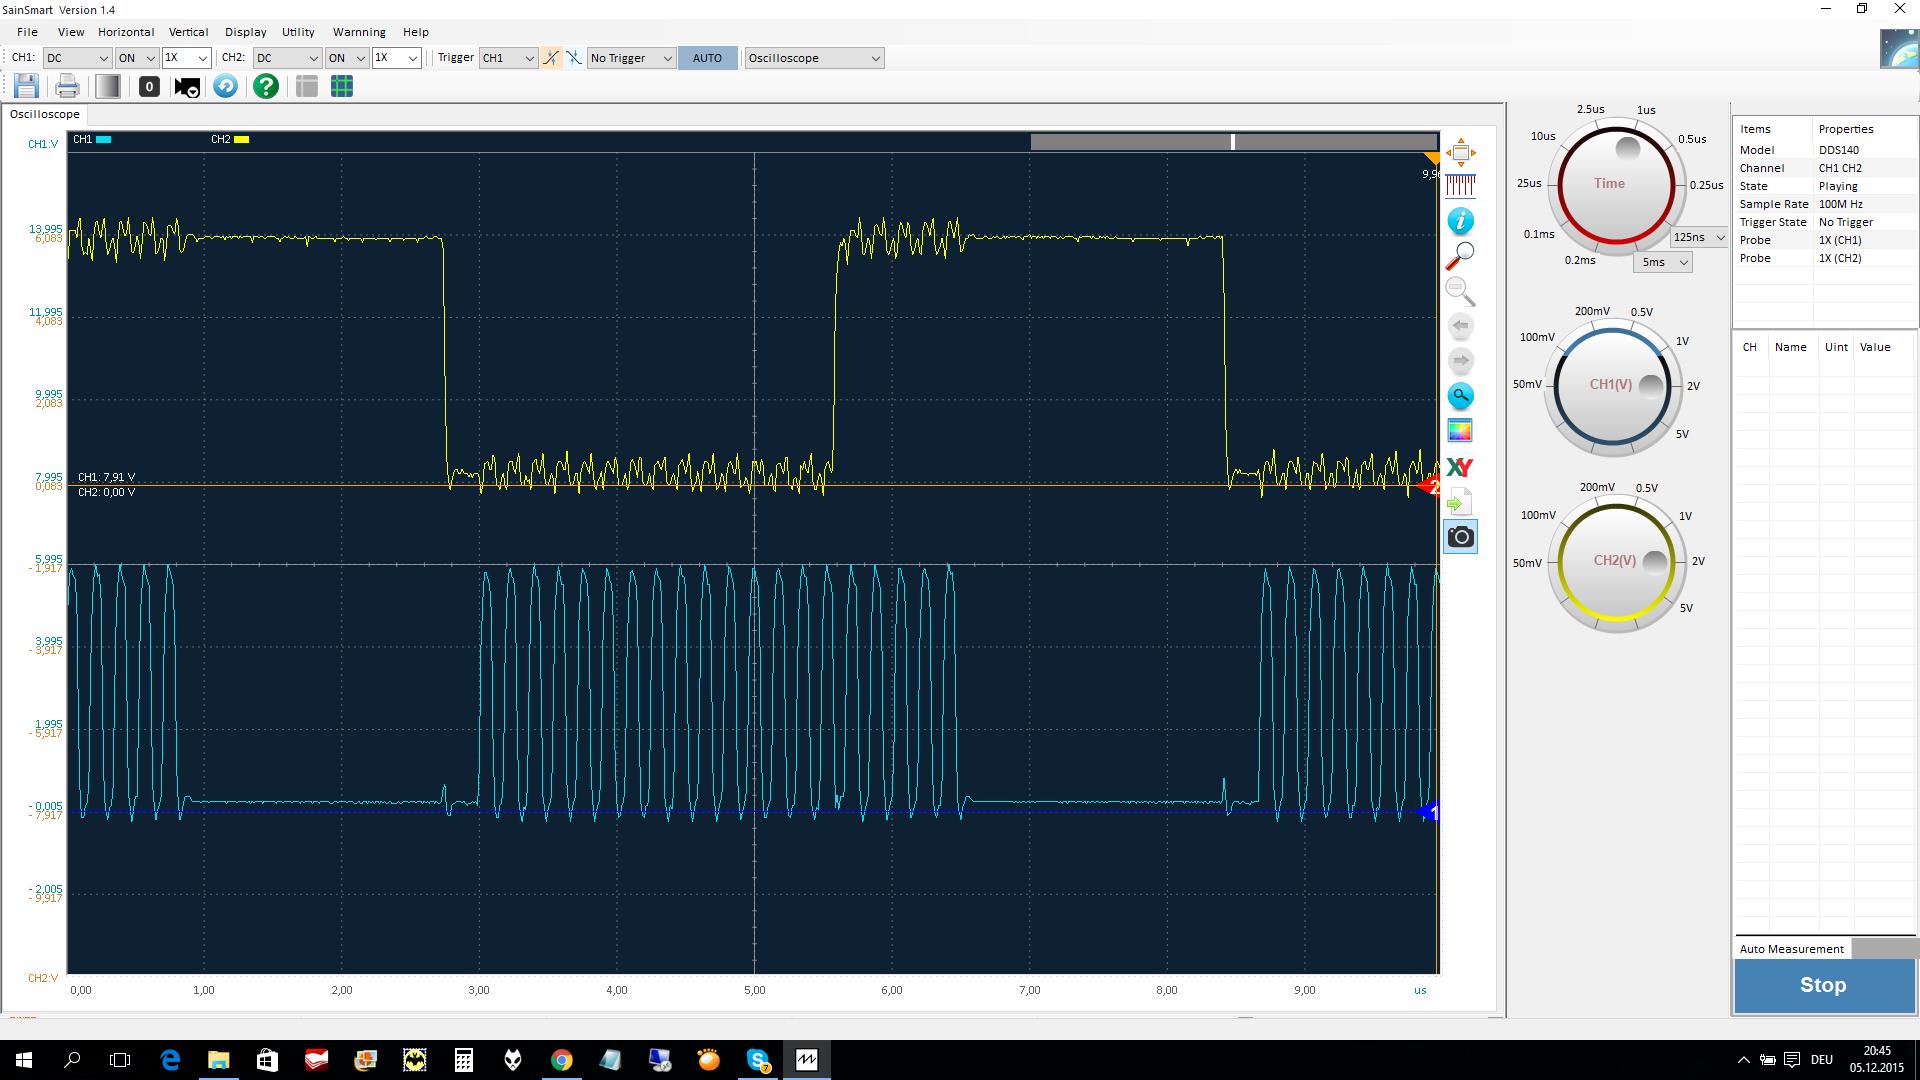Click the zero-level '0' toolbar icon
This screenshot has height=1080, width=1920.
[x=149, y=86]
